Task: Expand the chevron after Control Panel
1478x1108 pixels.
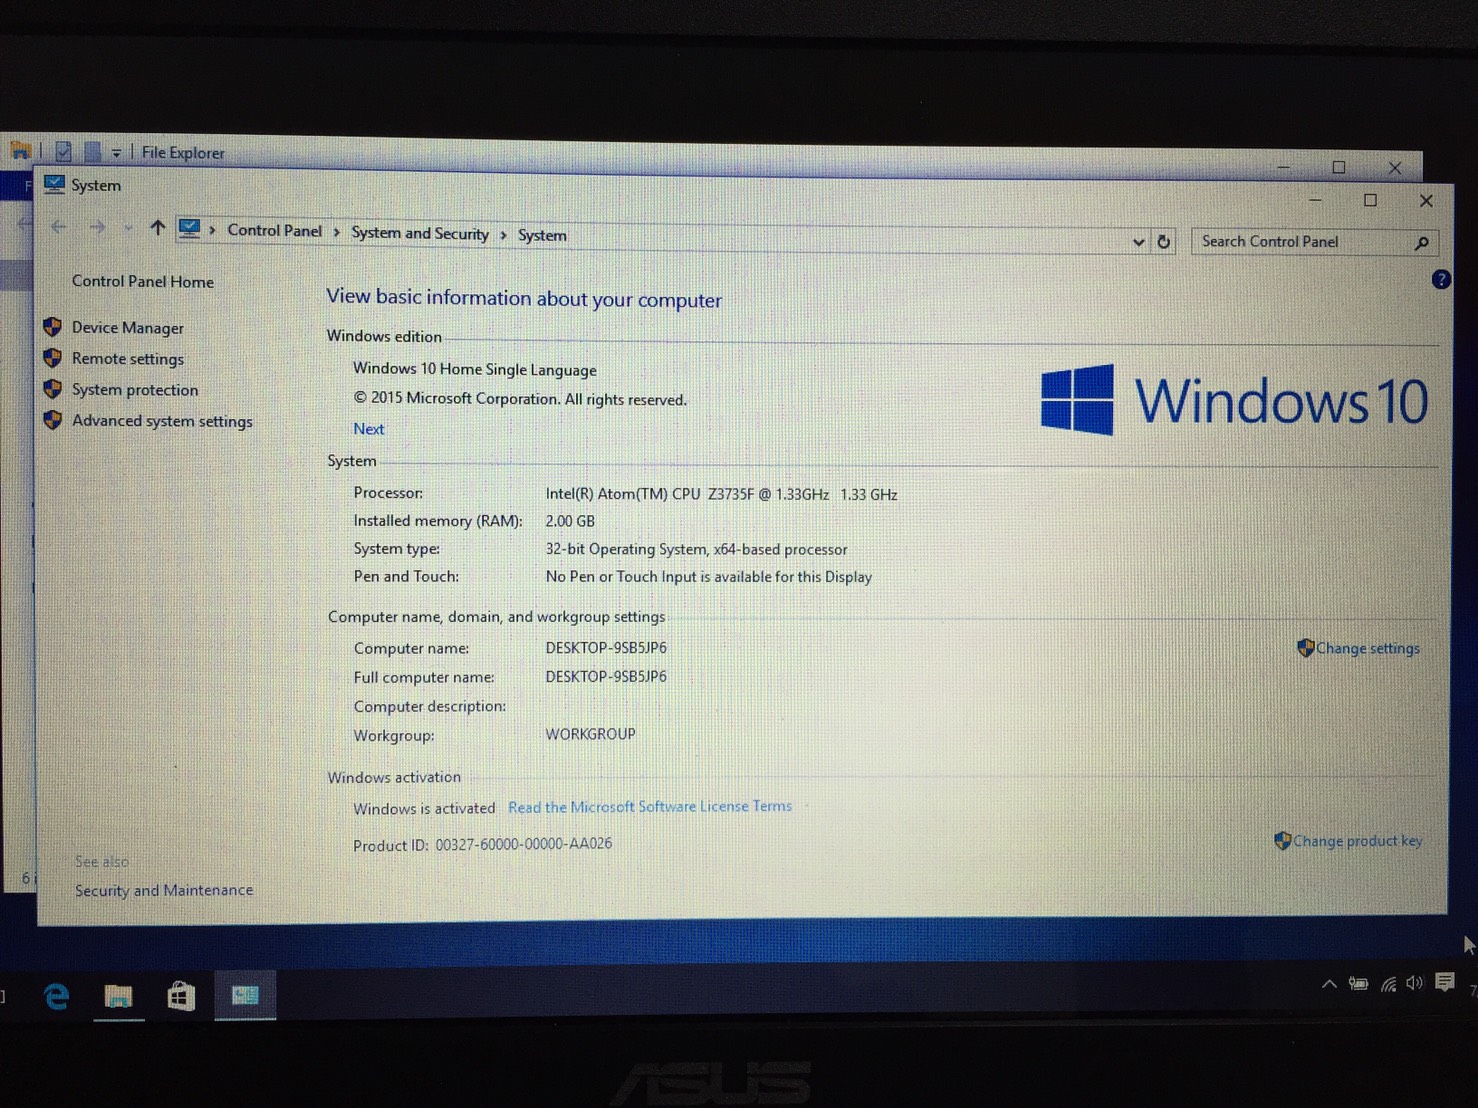Action: [336, 232]
